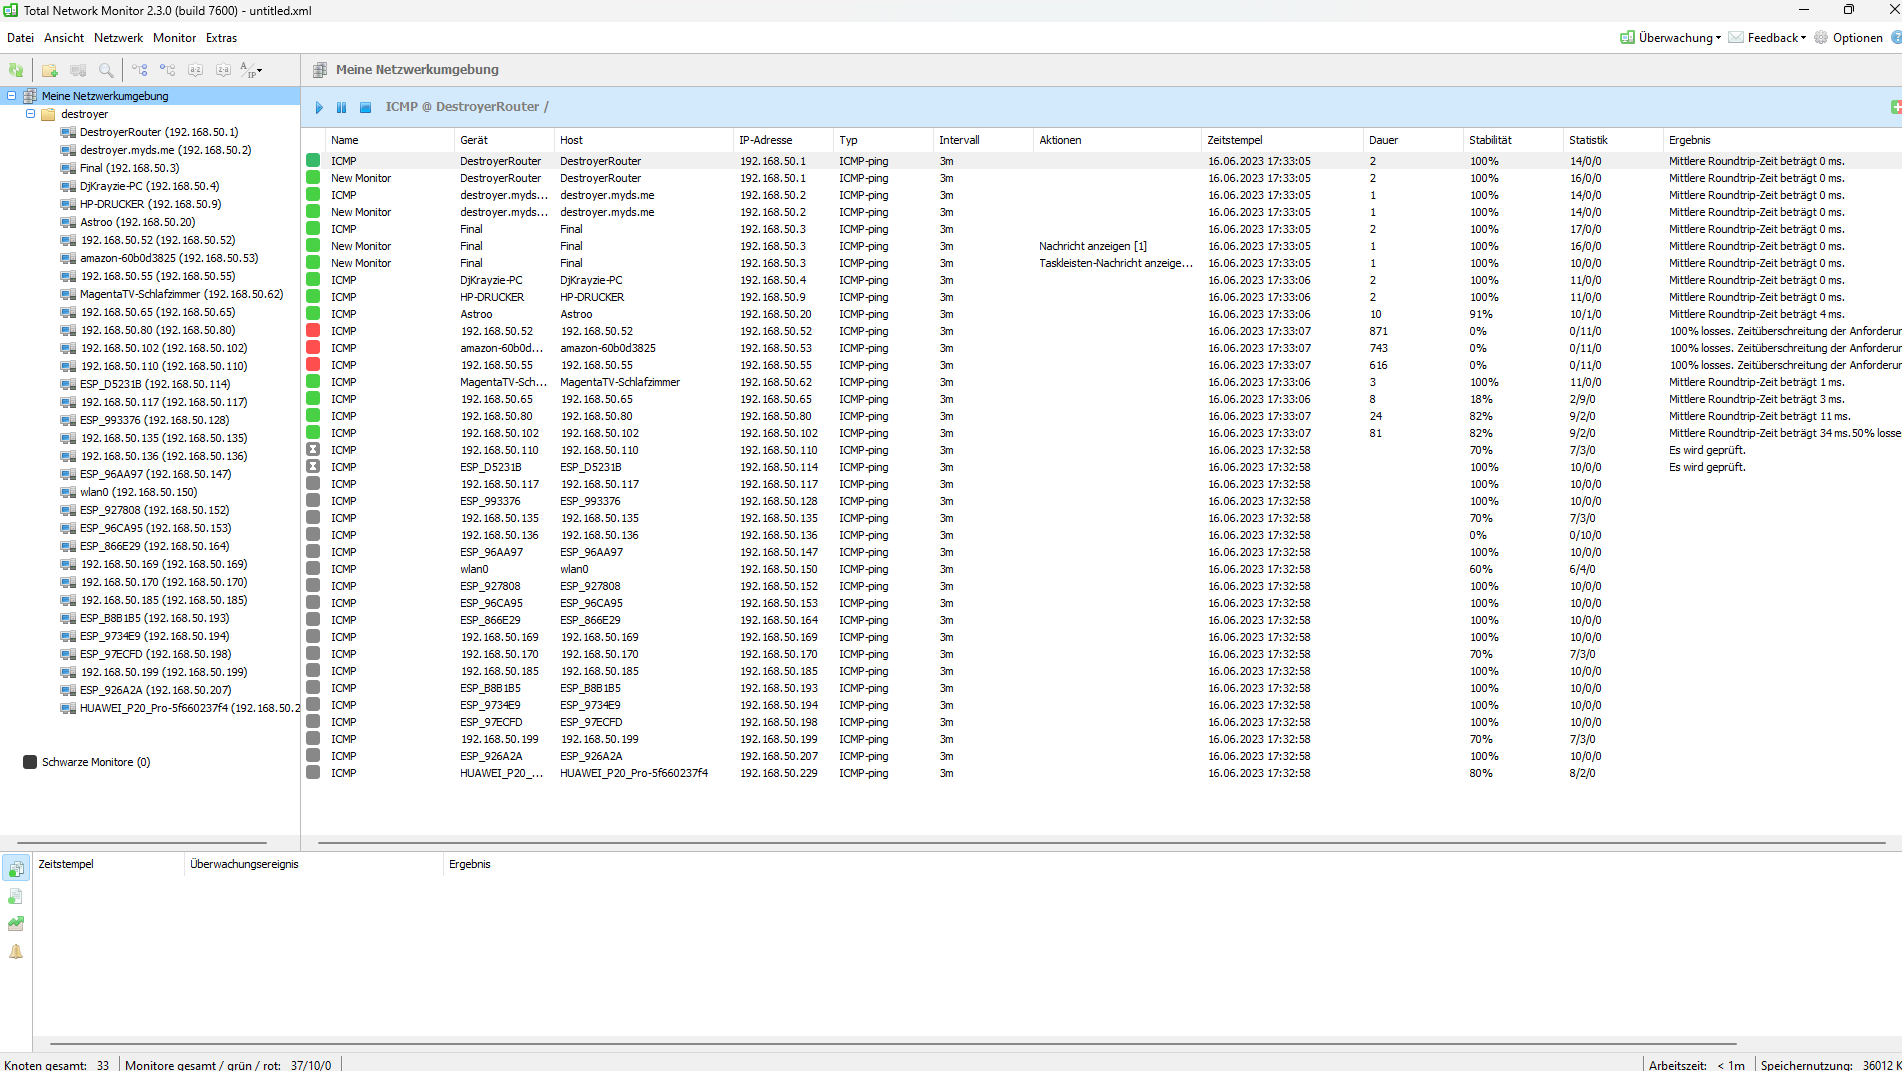Viewport: 1902px width, 1071px height.
Task: Click the magnifier scan network icon
Action: 106,70
